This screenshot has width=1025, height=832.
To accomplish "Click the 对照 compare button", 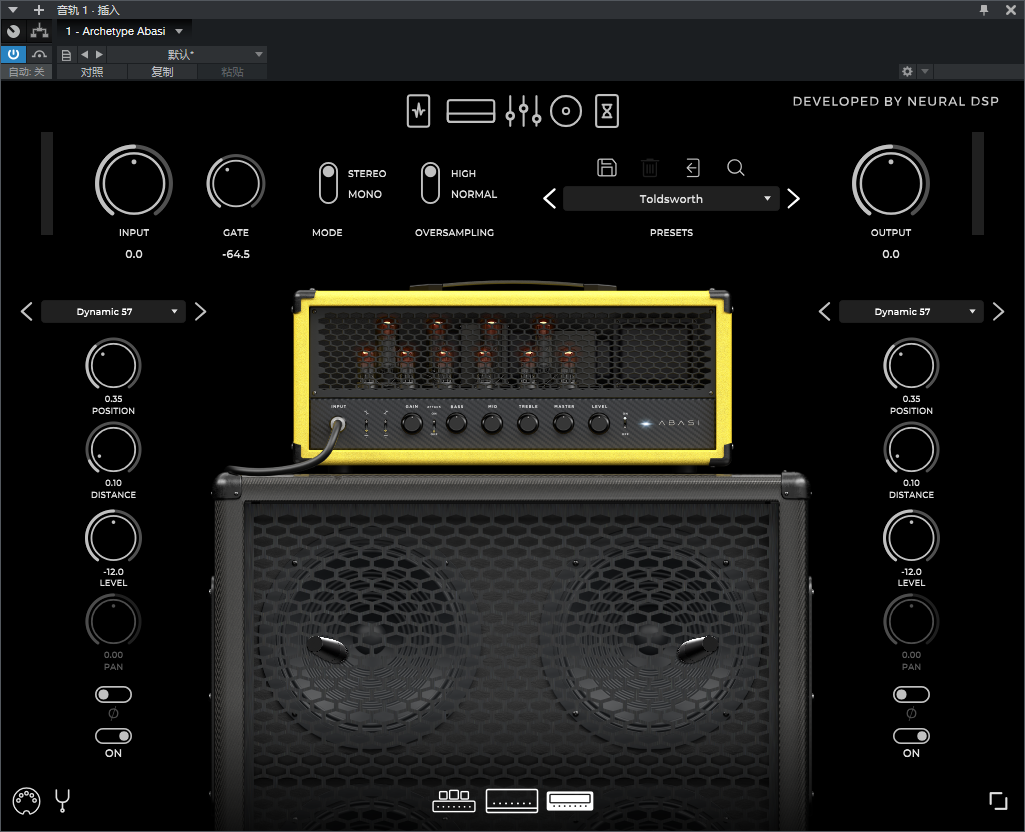I will (x=92, y=72).
